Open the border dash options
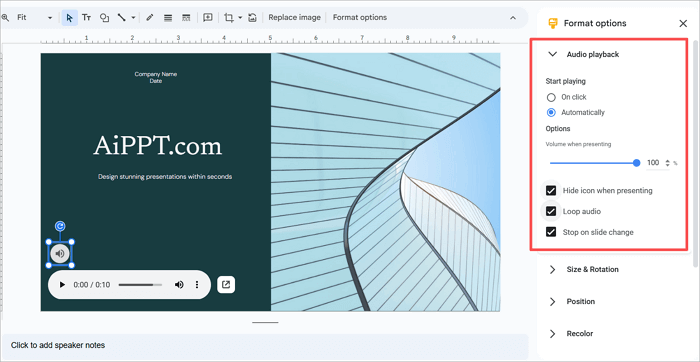The width and height of the screenshot is (700, 362). (x=186, y=18)
